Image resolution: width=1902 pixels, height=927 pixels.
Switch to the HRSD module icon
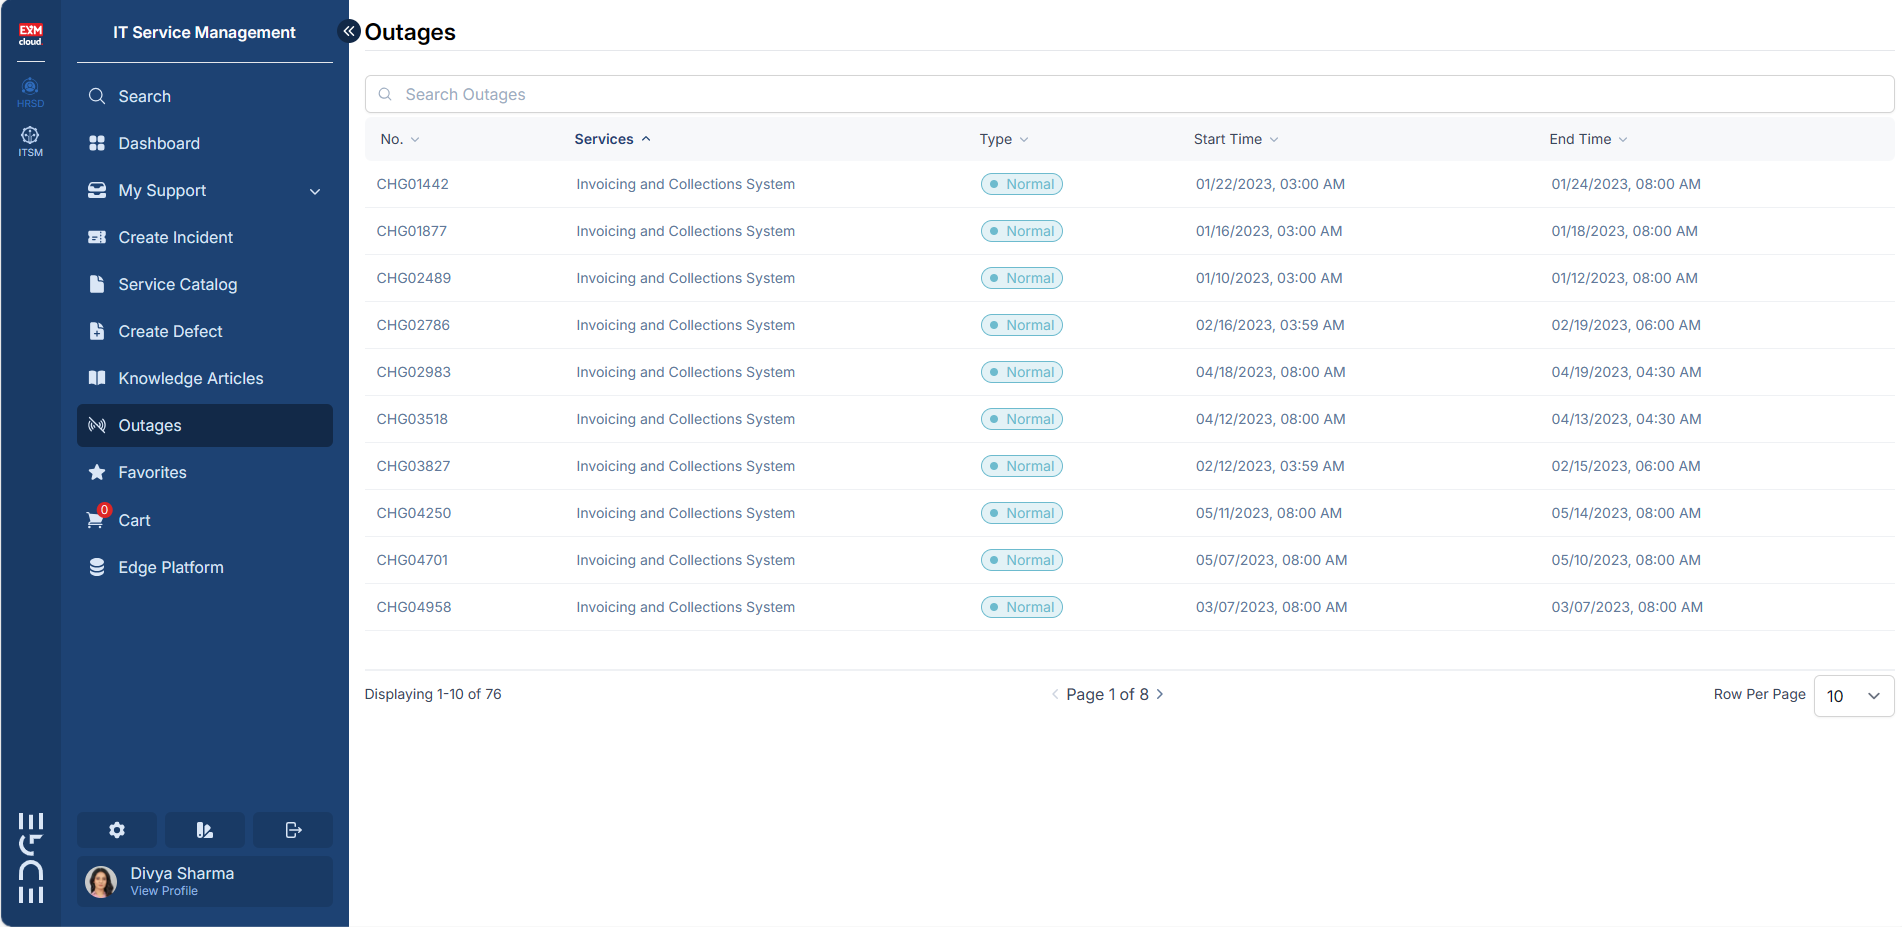point(30,91)
